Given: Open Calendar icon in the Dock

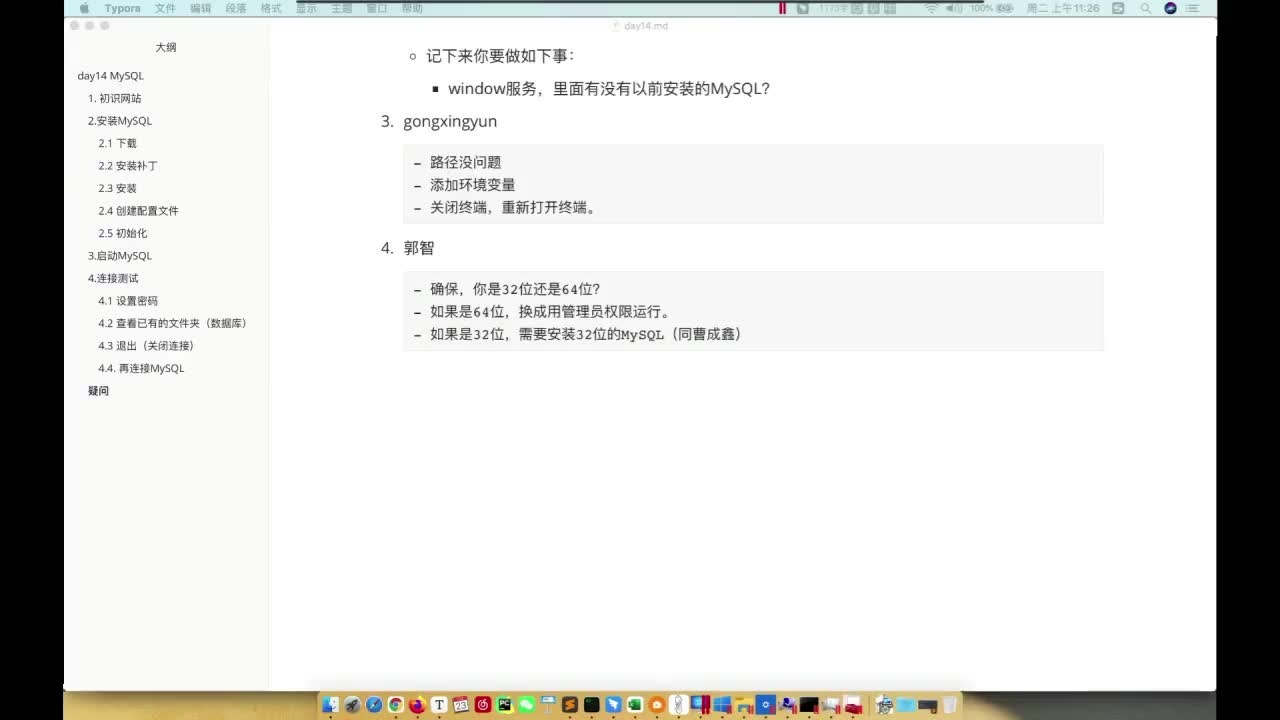Looking at the screenshot, I should pos(461,705).
